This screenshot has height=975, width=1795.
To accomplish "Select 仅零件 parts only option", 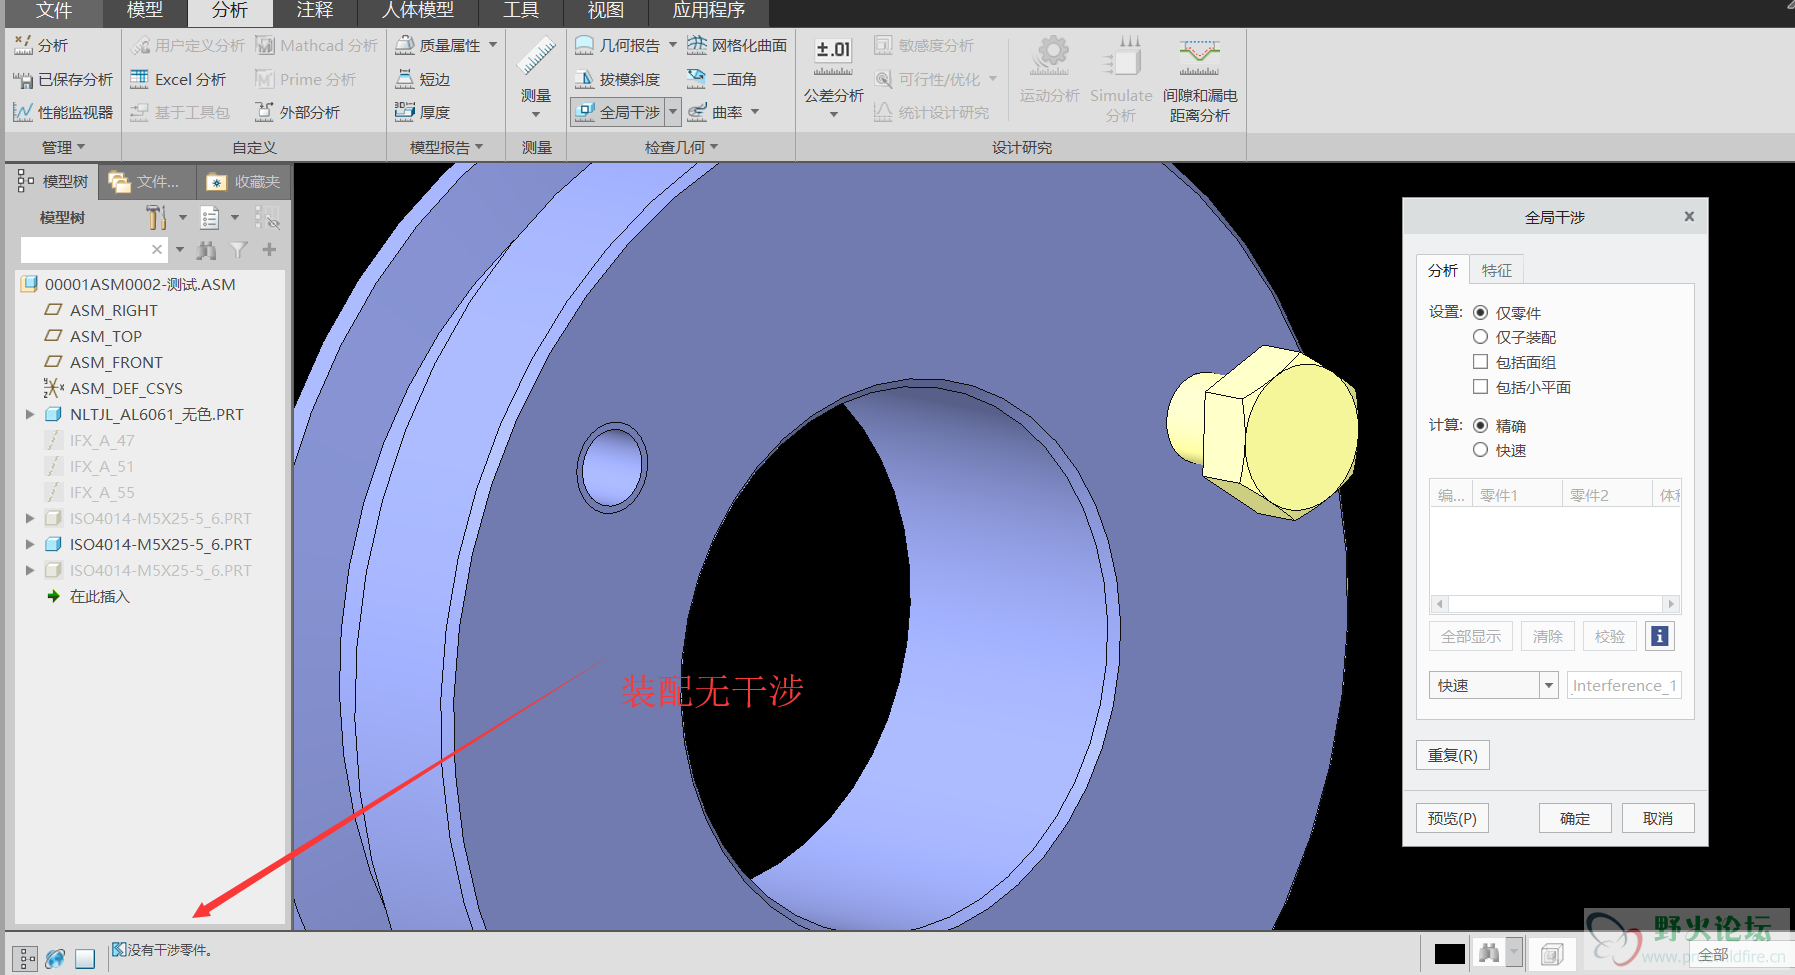I will pos(1480,312).
